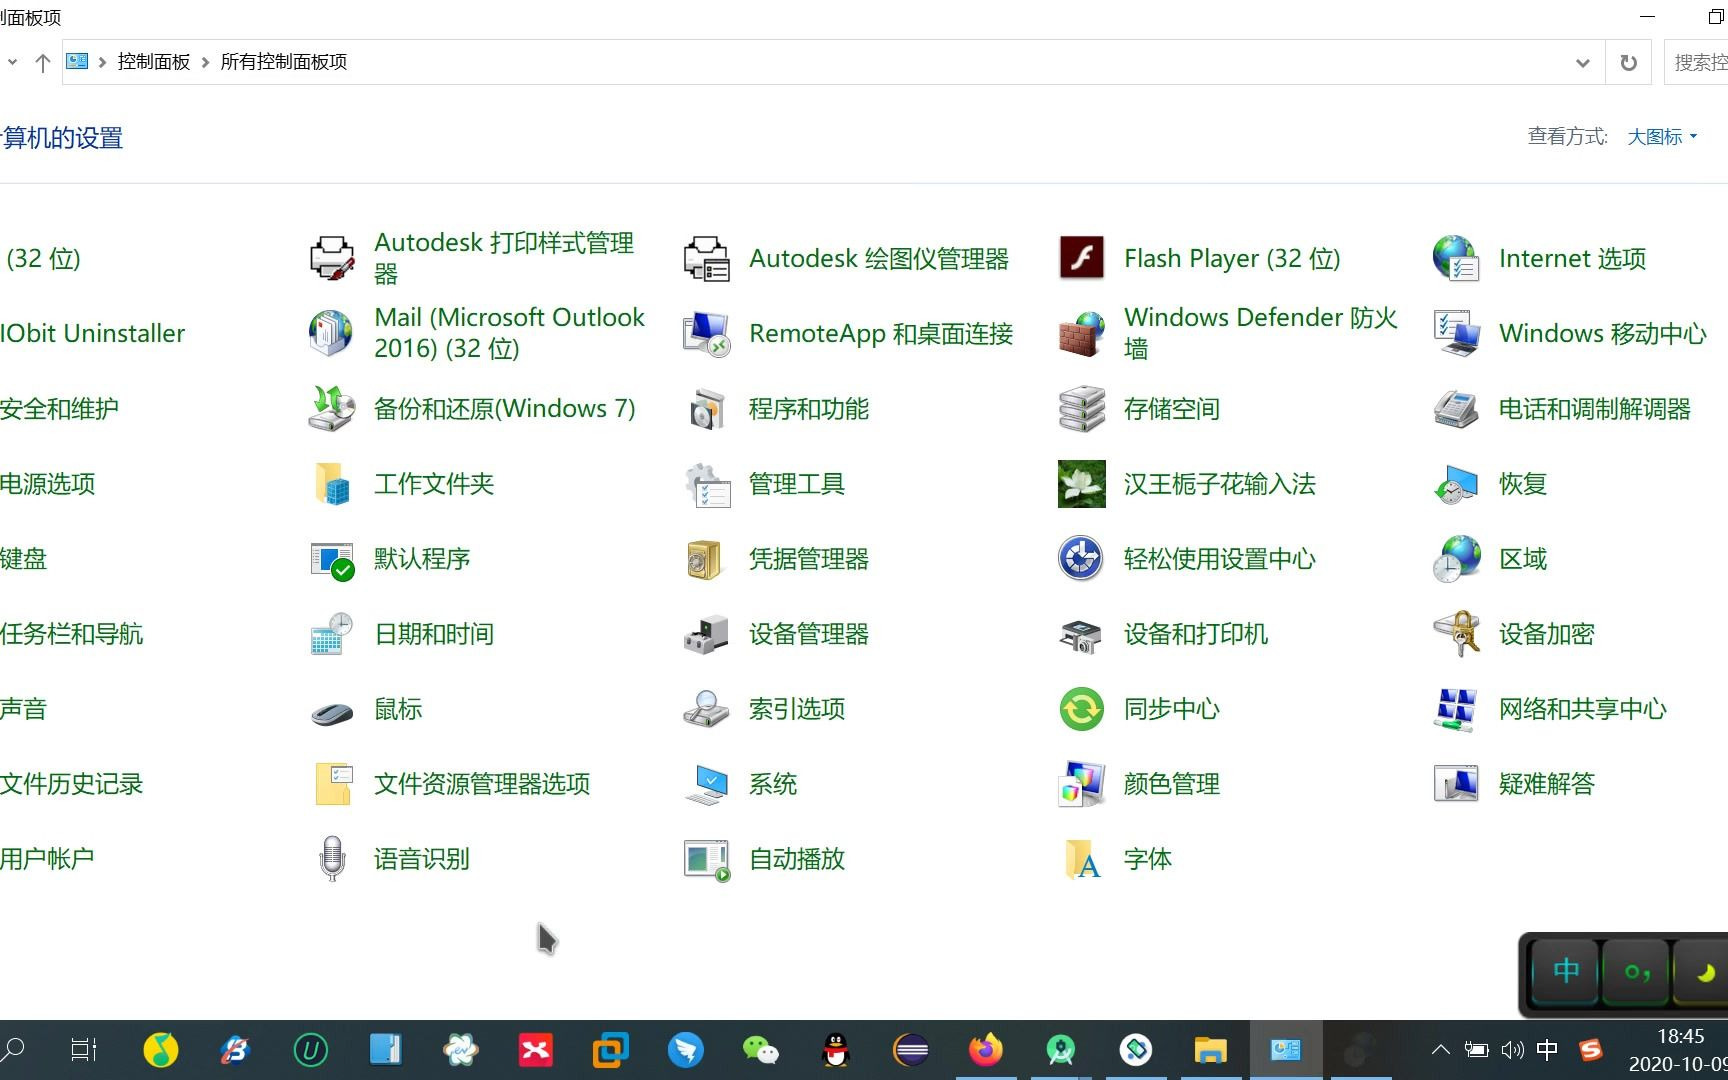Select 所有控制面板项 in the address bar
The image size is (1728, 1080).
(x=283, y=61)
